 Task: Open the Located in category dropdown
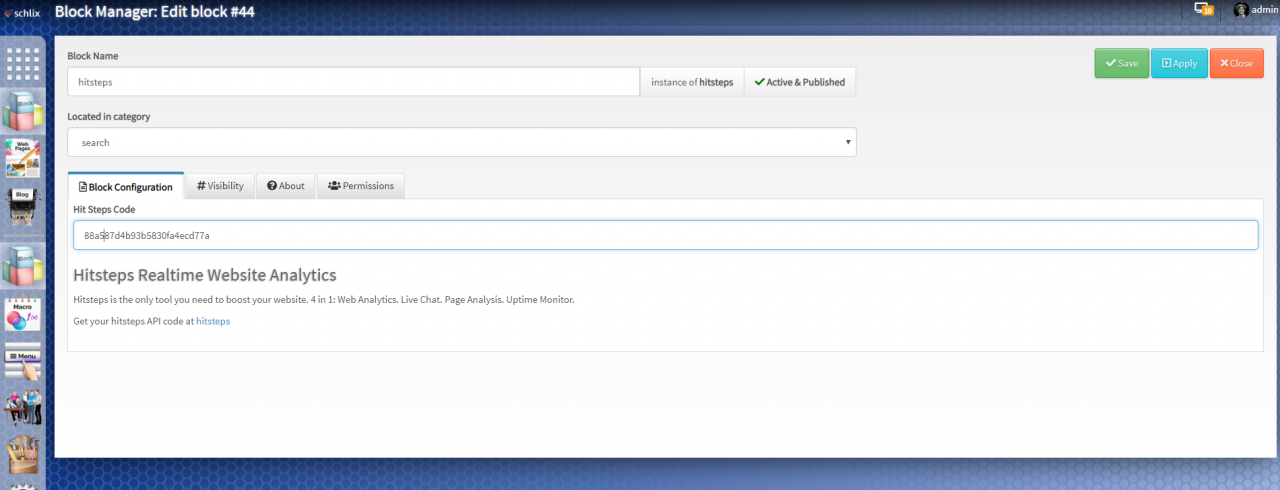pyautogui.click(x=462, y=143)
